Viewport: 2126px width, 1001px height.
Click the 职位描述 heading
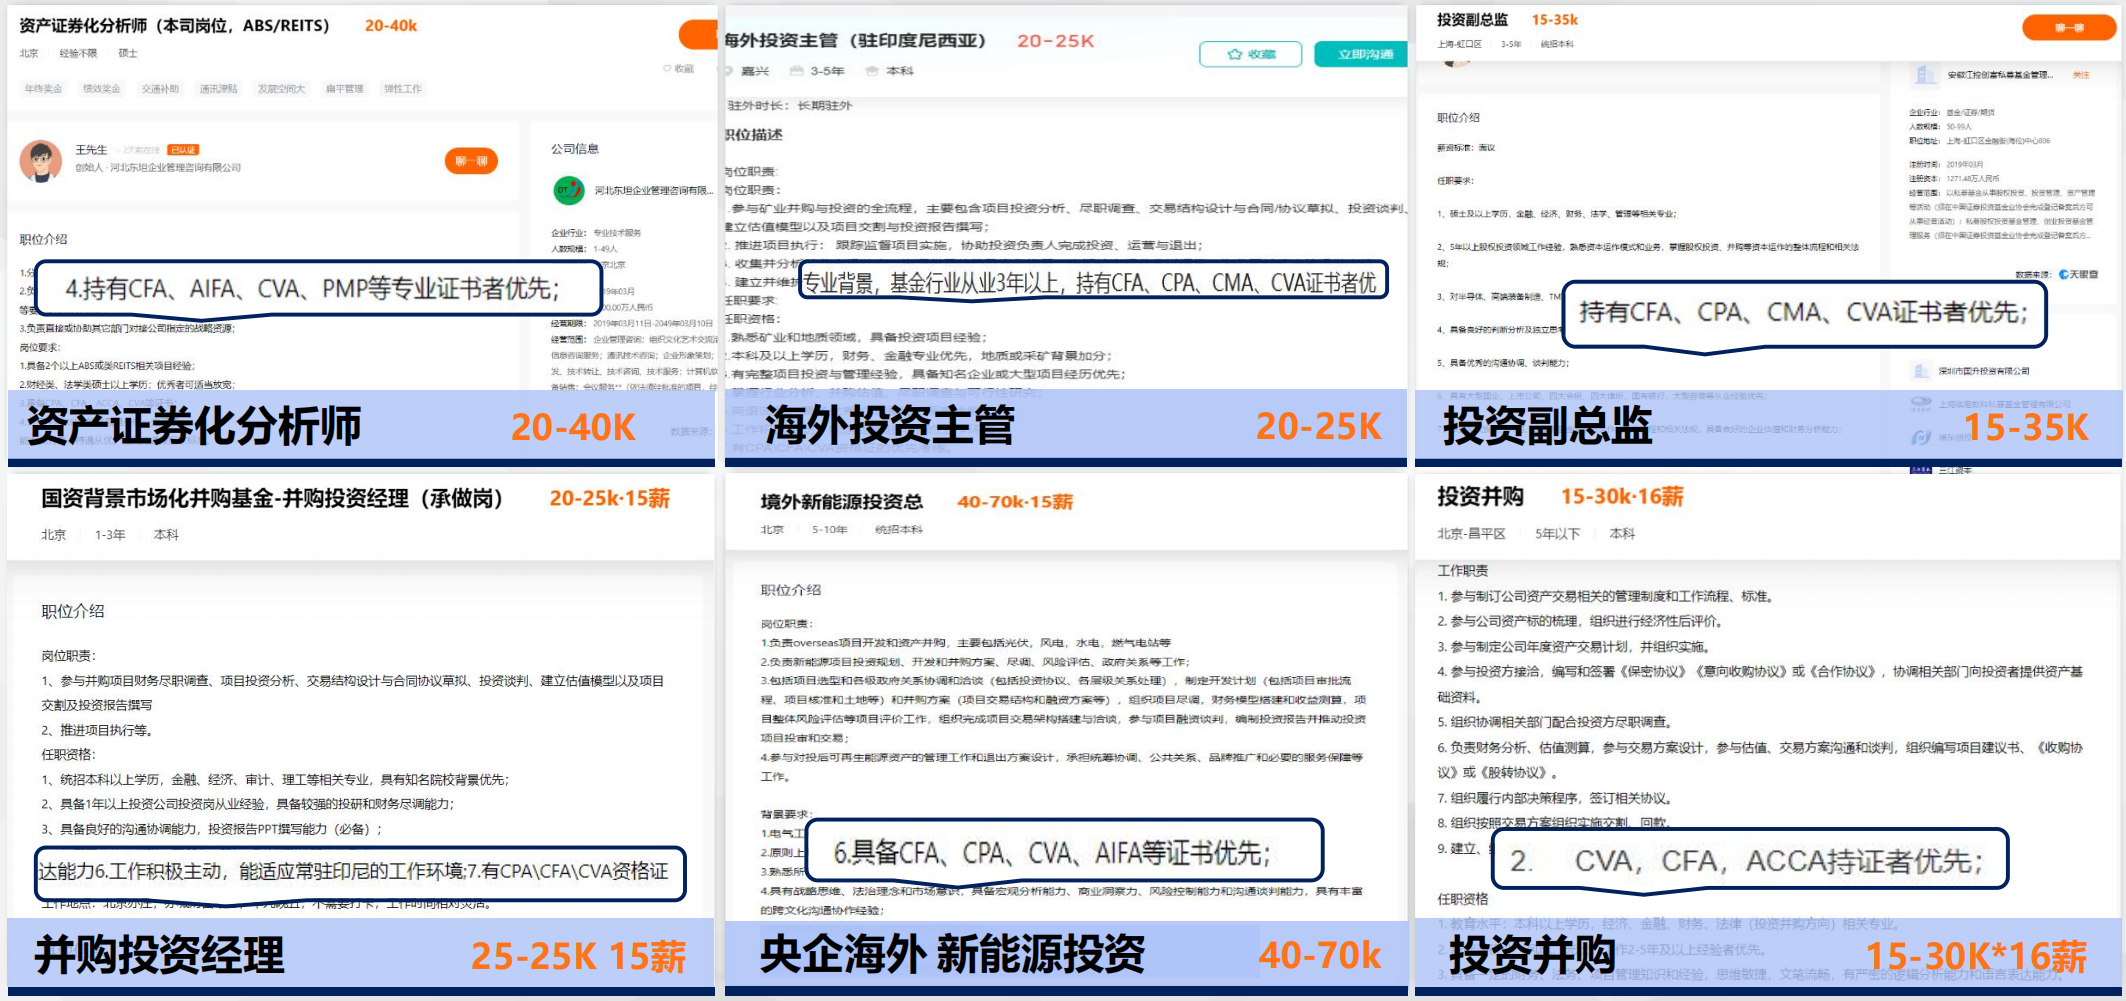tap(753, 135)
